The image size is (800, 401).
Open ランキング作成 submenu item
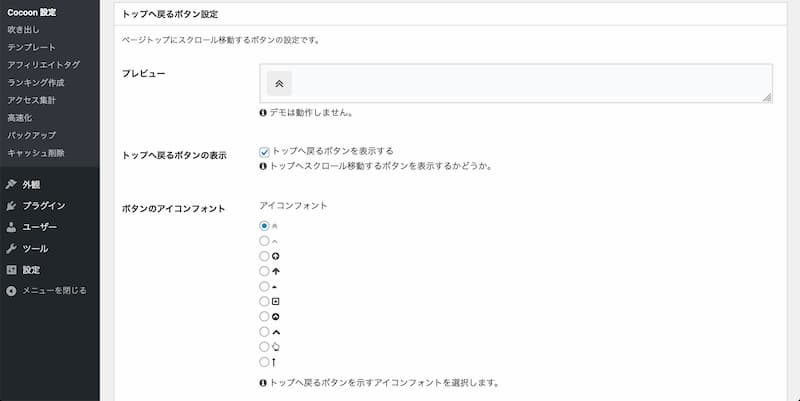[x=36, y=82]
